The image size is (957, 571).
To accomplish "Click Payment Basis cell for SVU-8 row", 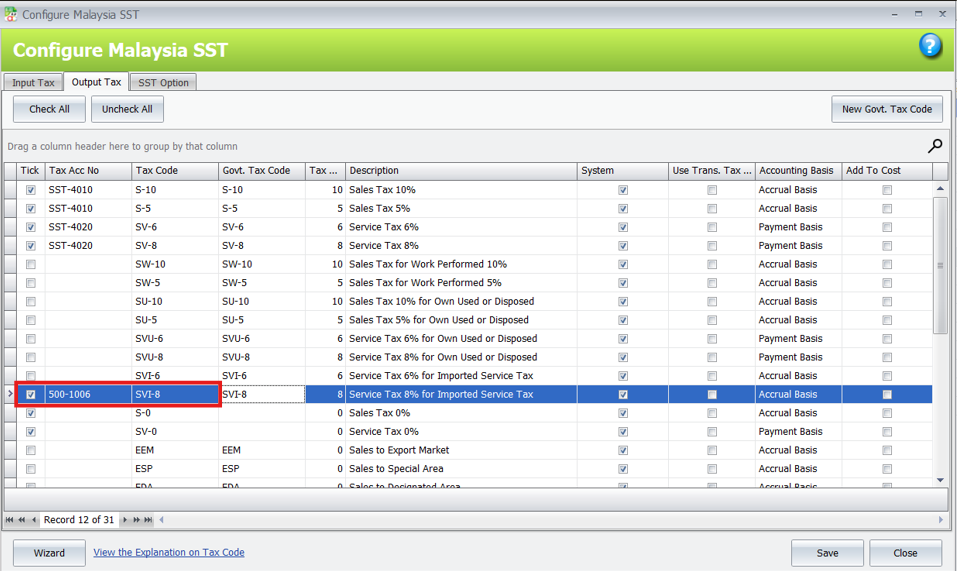I will point(798,357).
